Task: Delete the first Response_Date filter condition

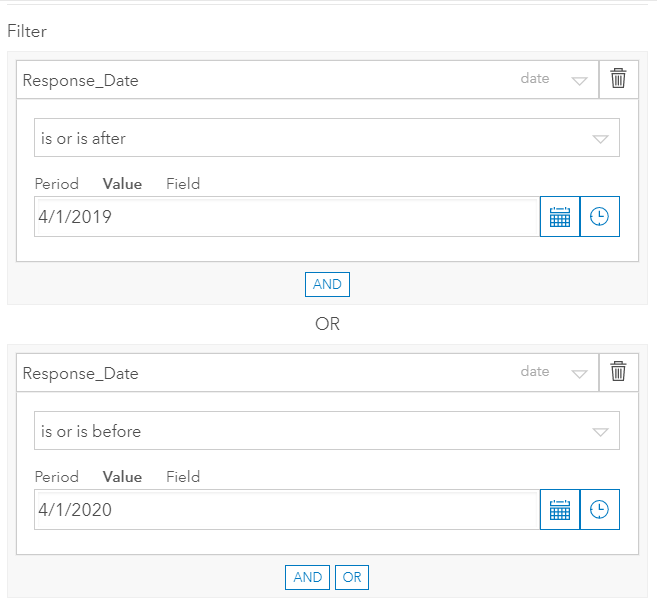Action: (618, 80)
